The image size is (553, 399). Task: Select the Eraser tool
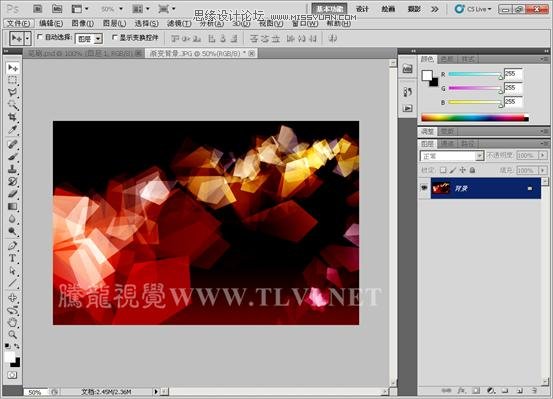pos(13,194)
